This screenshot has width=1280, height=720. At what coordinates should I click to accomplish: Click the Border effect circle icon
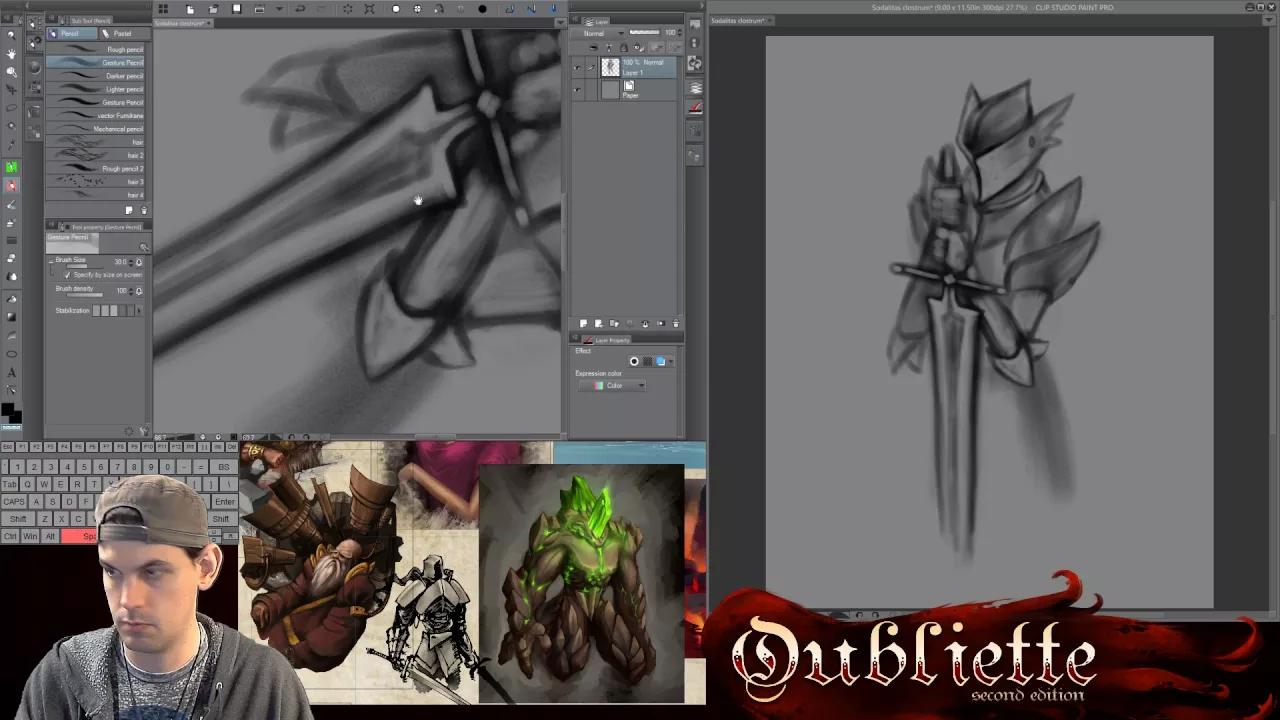pyautogui.click(x=634, y=361)
